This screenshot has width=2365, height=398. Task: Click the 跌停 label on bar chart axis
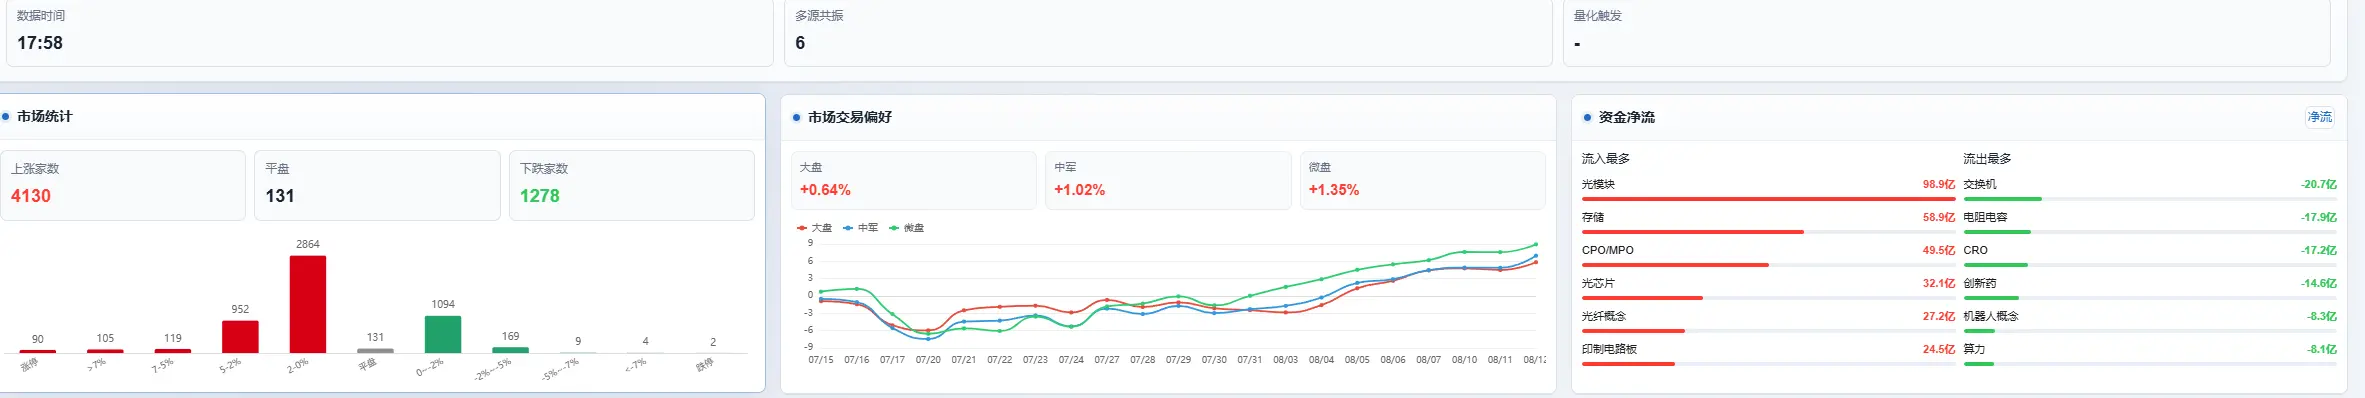pos(705,365)
